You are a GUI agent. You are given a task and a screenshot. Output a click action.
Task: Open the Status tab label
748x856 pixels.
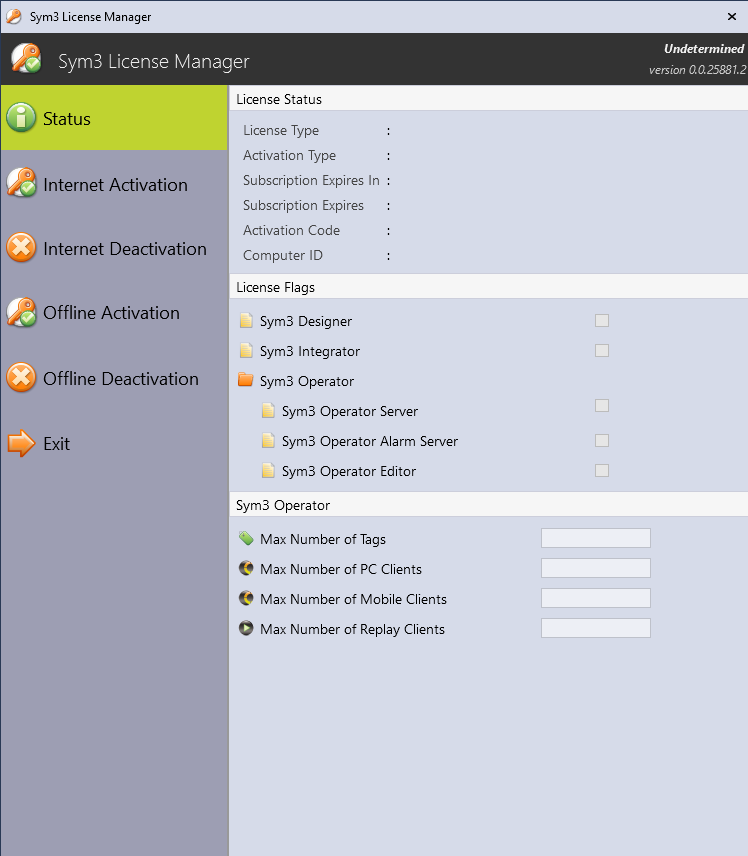[x=67, y=118]
